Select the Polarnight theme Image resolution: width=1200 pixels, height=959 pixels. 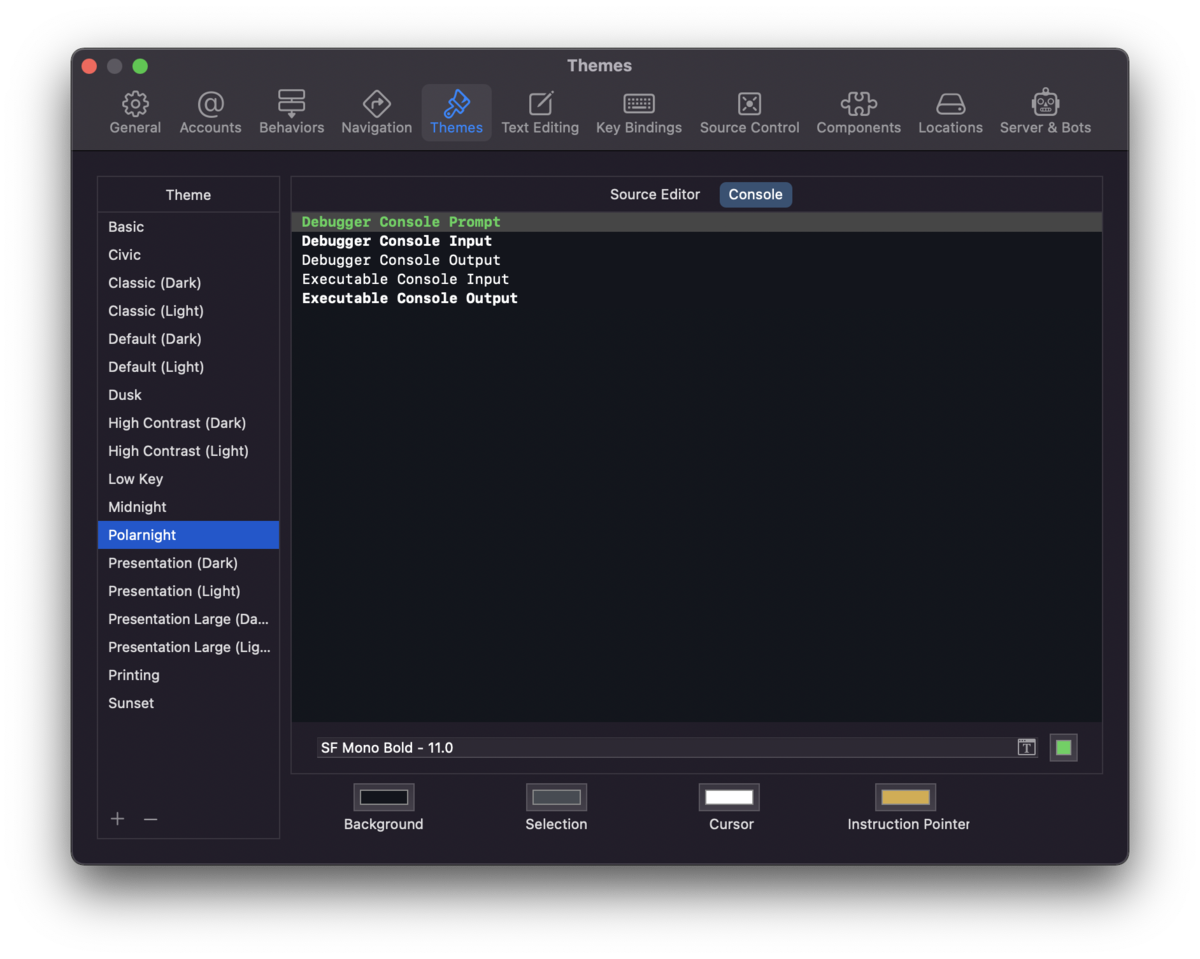point(188,535)
